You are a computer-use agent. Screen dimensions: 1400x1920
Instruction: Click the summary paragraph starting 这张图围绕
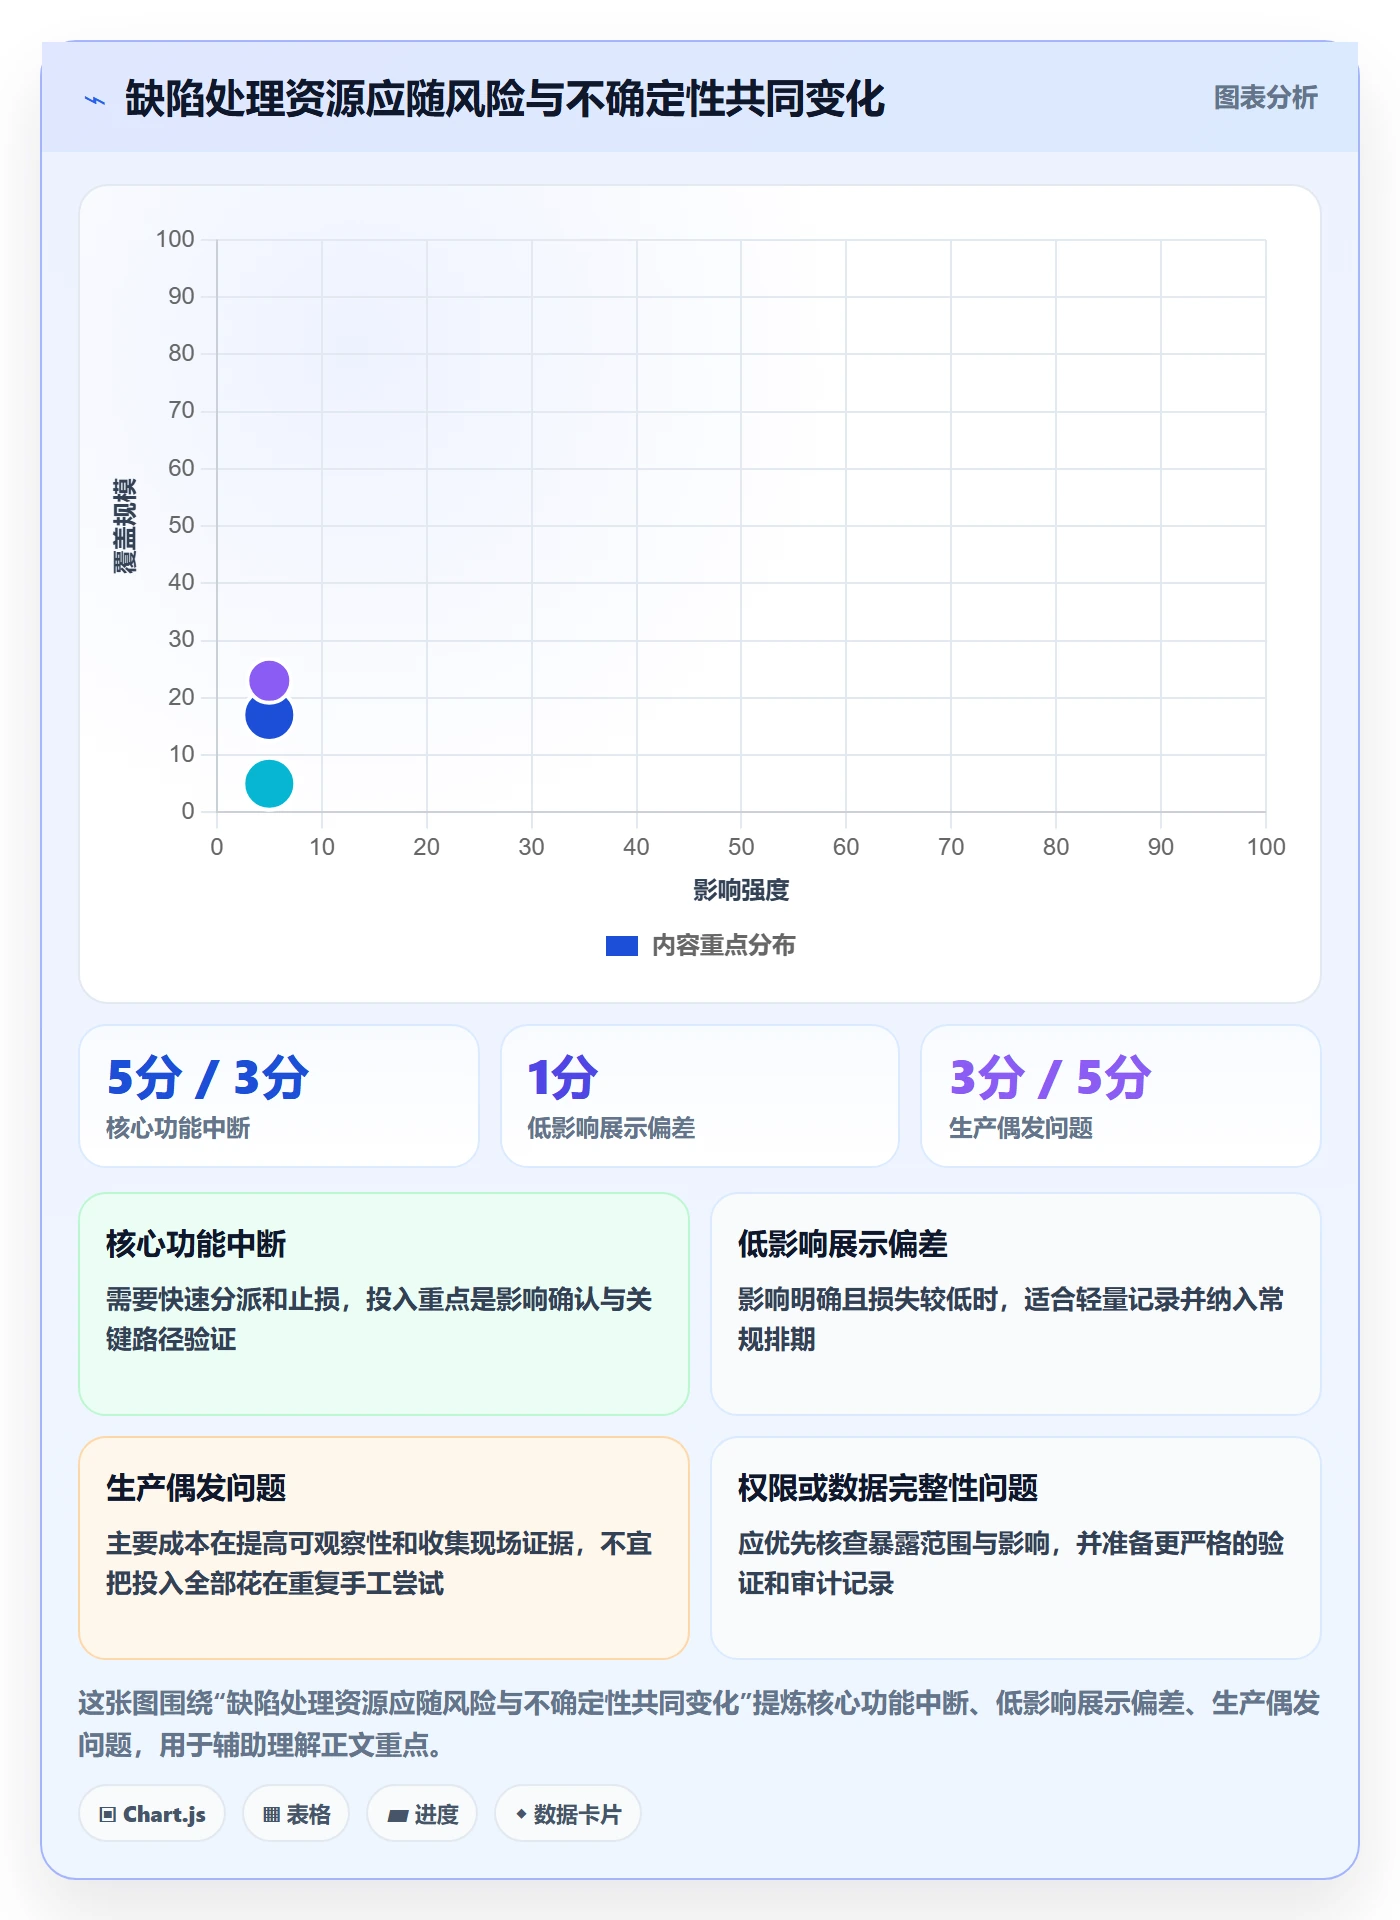(x=700, y=1724)
